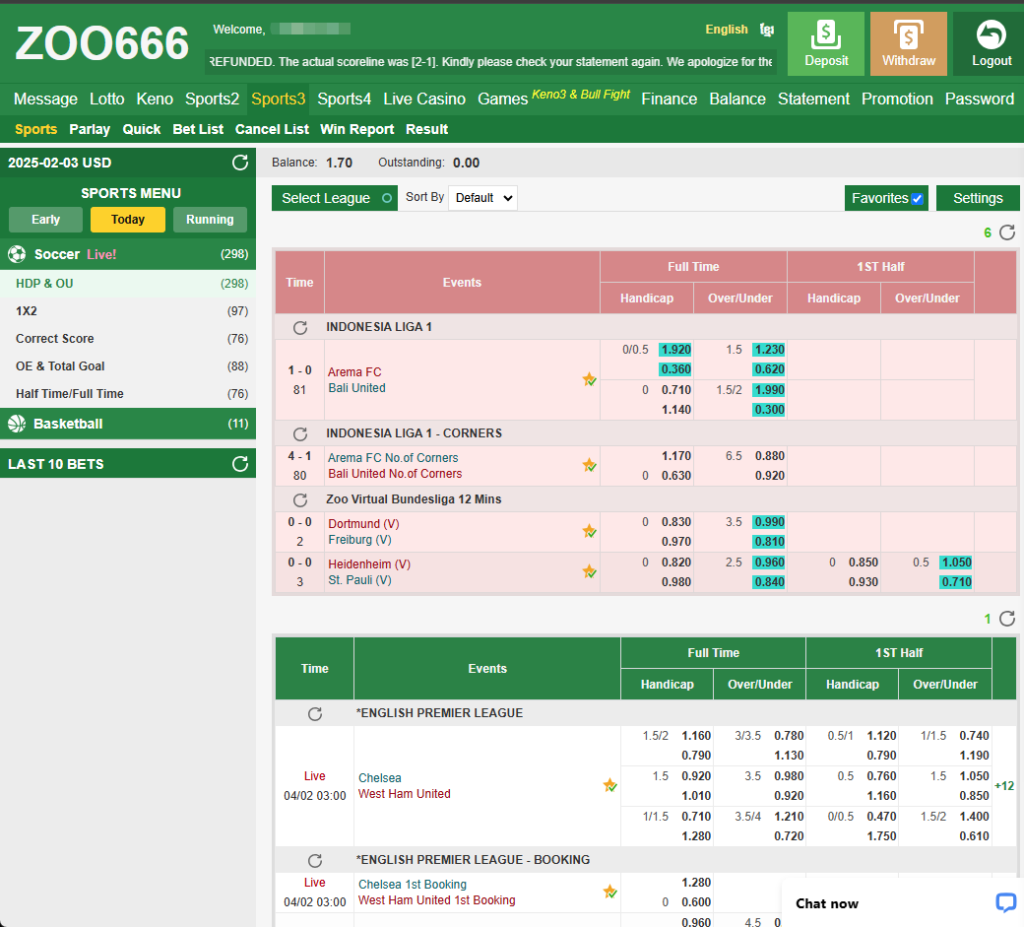1024x927 pixels.
Task: Open the Bet List sub-tab
Action: (198, 129)
